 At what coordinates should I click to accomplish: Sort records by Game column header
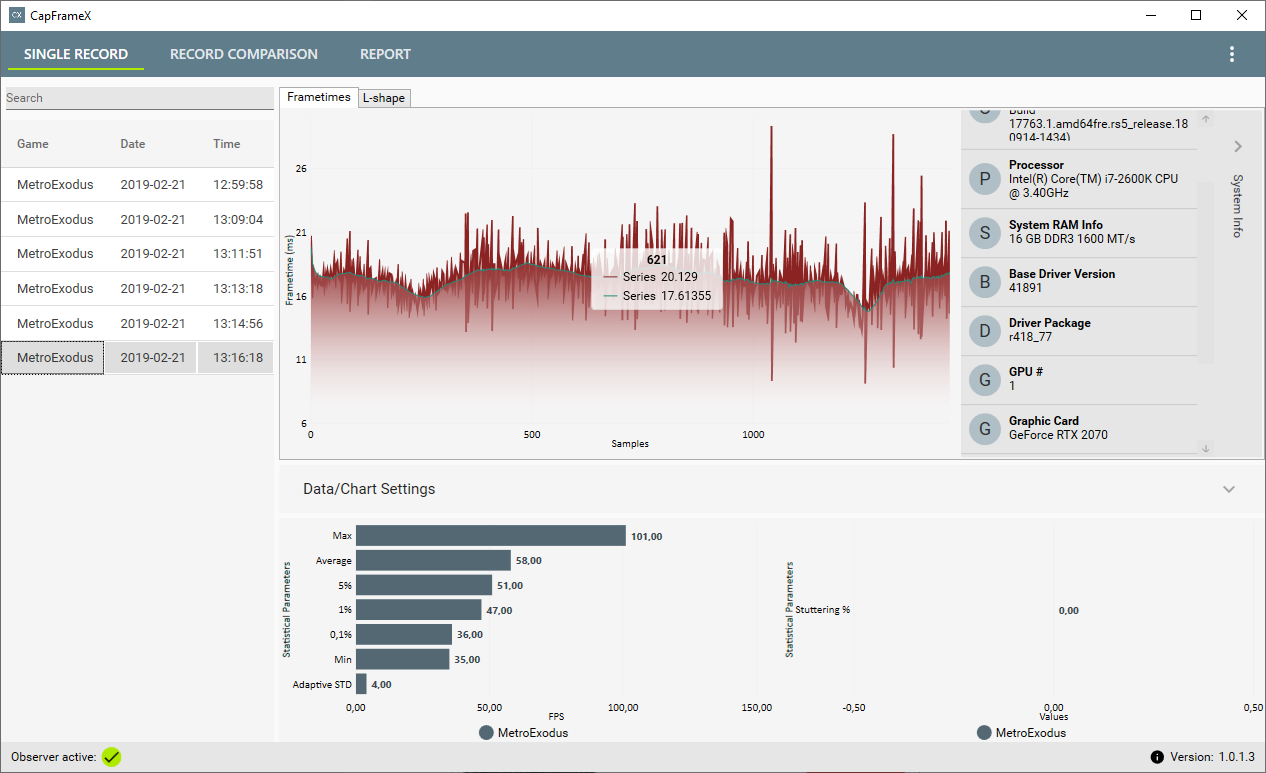pos(33,144)
